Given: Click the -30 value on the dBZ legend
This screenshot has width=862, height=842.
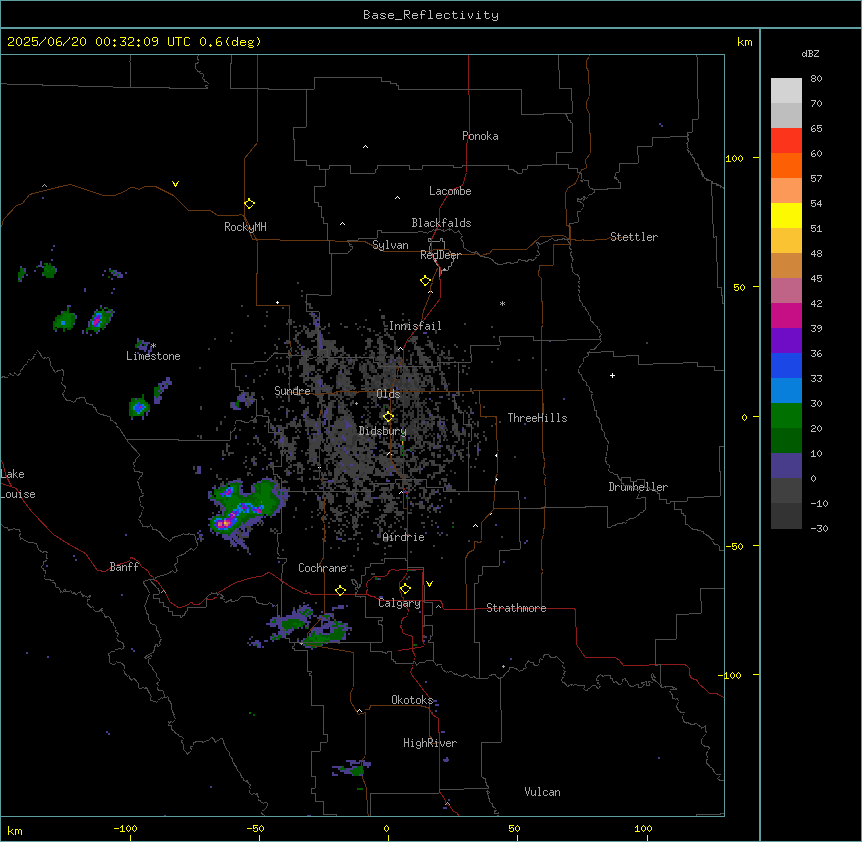Looking at the screenshot, I should click(819, 528).
